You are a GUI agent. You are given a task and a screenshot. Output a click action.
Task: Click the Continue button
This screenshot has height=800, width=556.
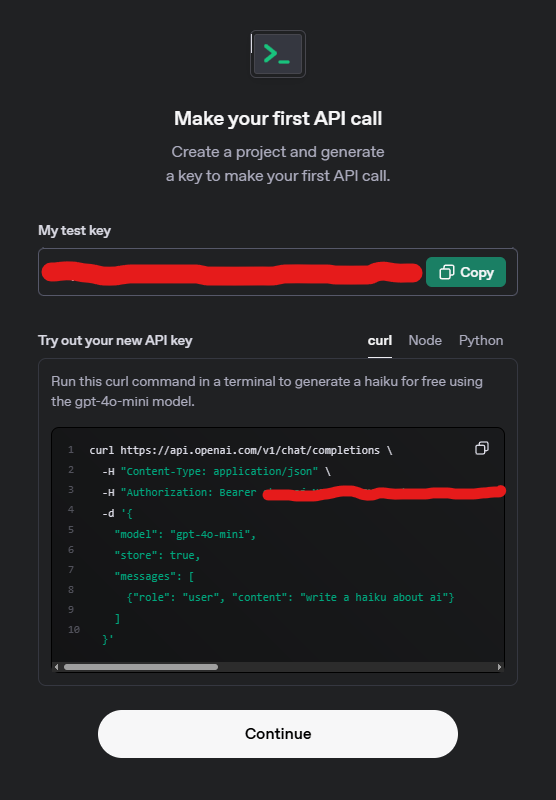click(278, 734)
